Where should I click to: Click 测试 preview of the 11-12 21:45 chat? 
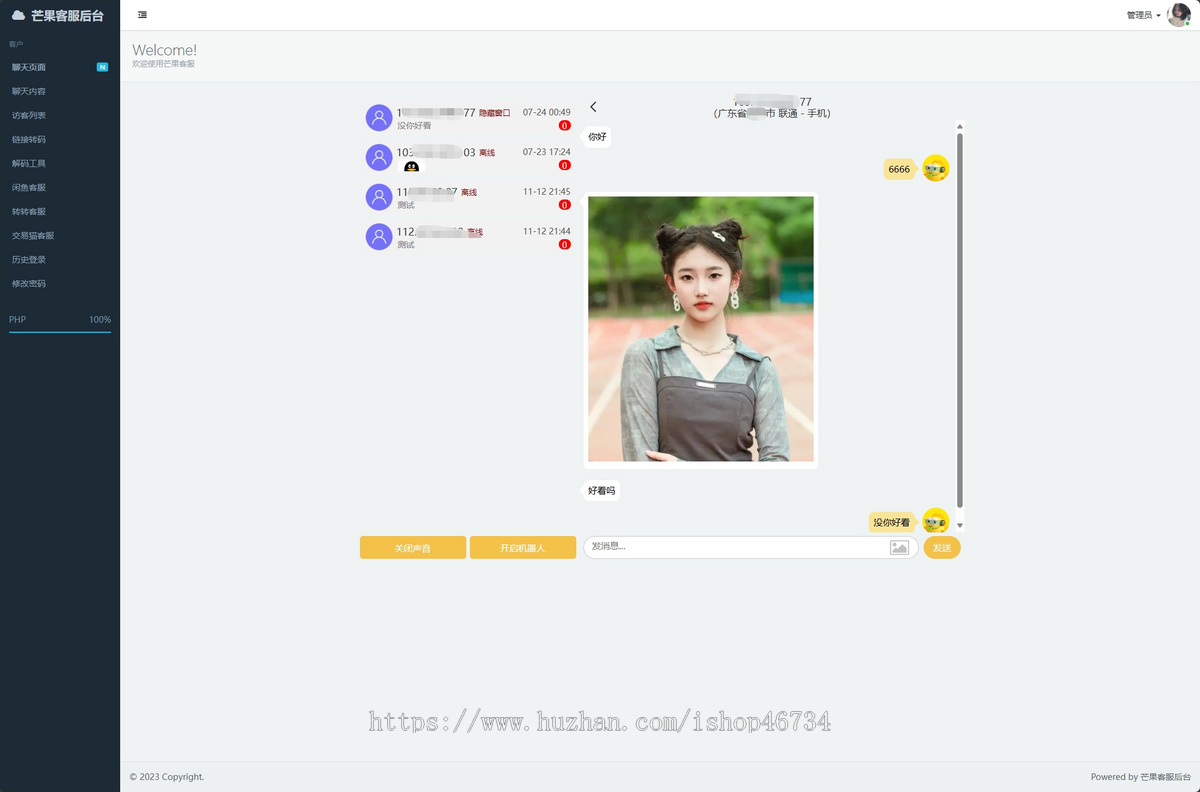(405, 205)
